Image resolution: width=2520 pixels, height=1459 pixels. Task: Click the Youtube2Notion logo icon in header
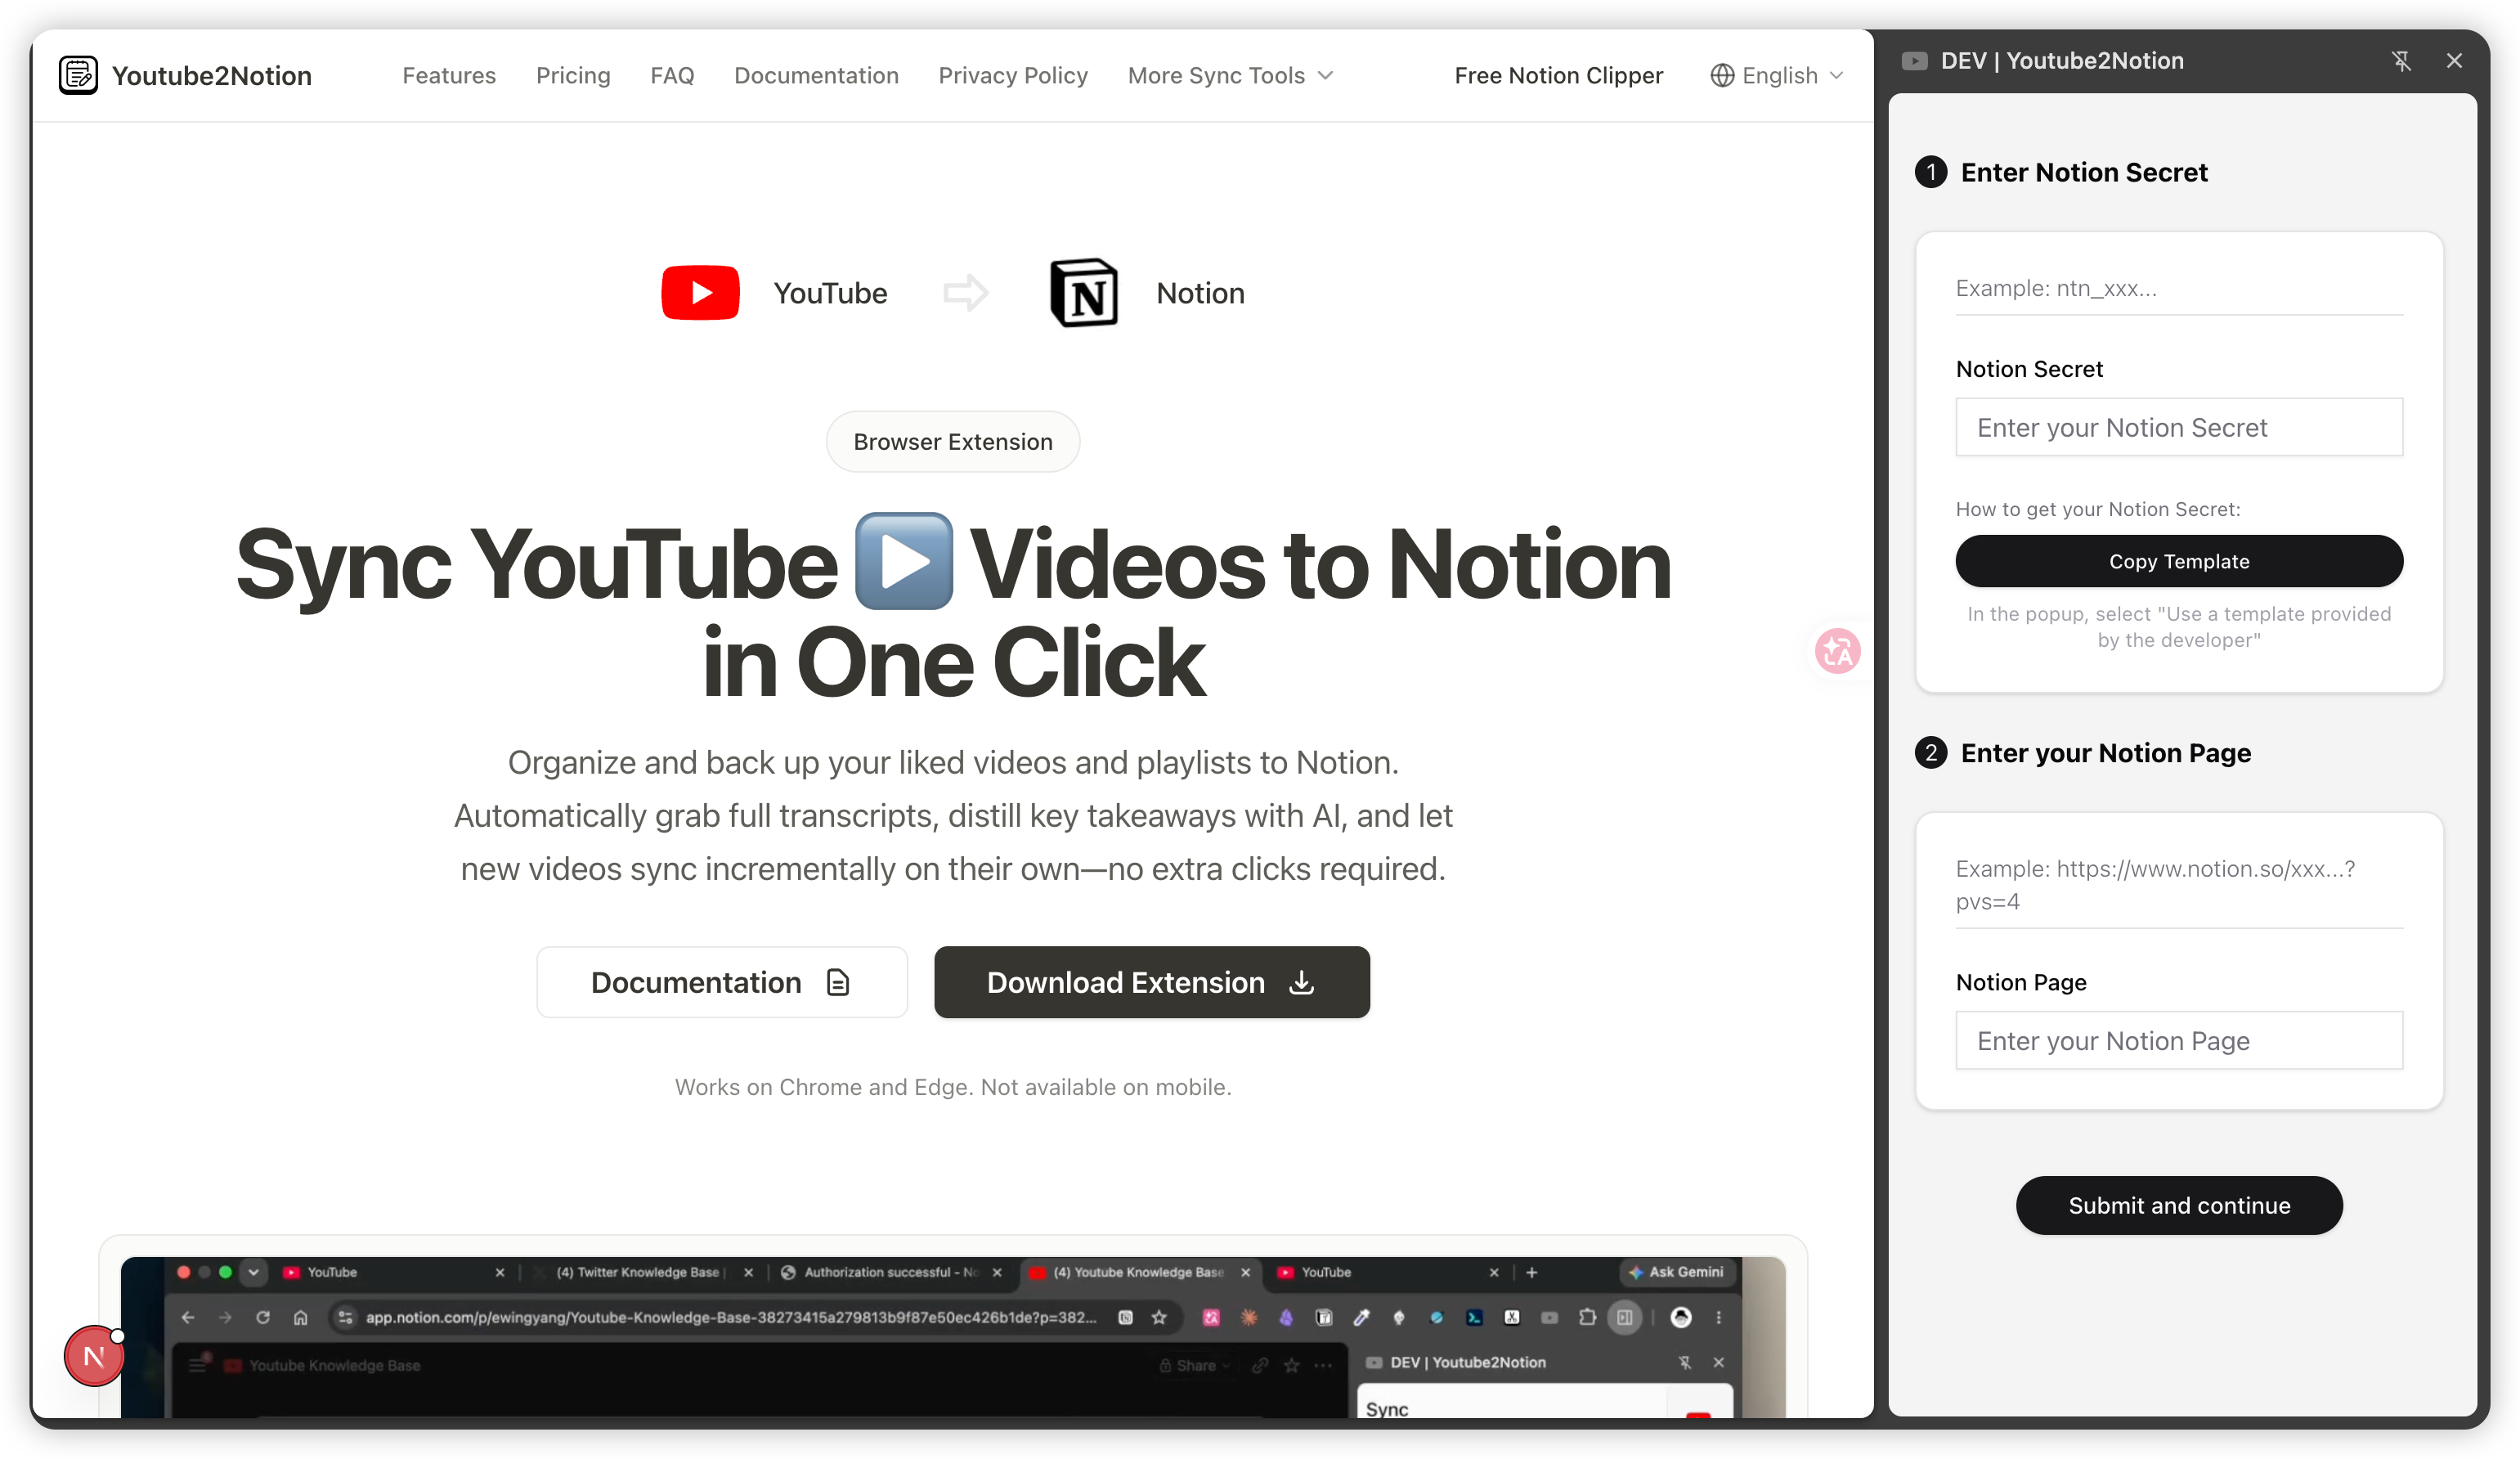click(x=78, y=75)
